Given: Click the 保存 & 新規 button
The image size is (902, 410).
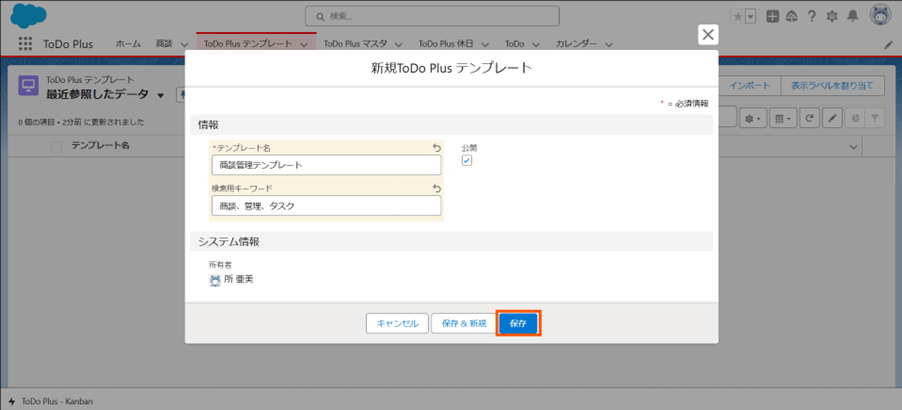Looking at the screenshot, I should point(464,324).
